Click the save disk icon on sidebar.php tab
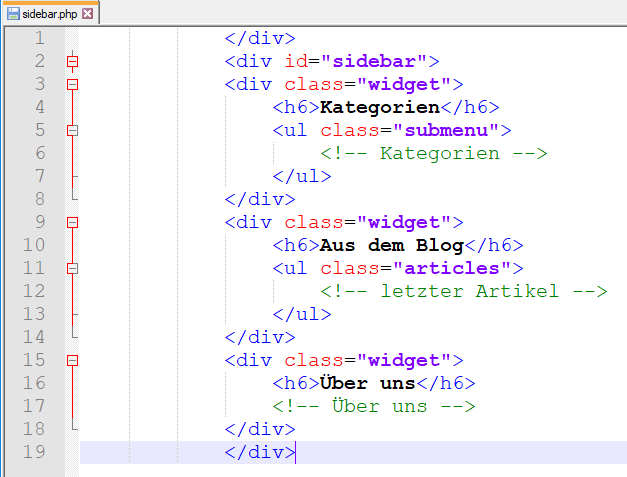The width and height of the screenshot is (627, 477). 13,14
